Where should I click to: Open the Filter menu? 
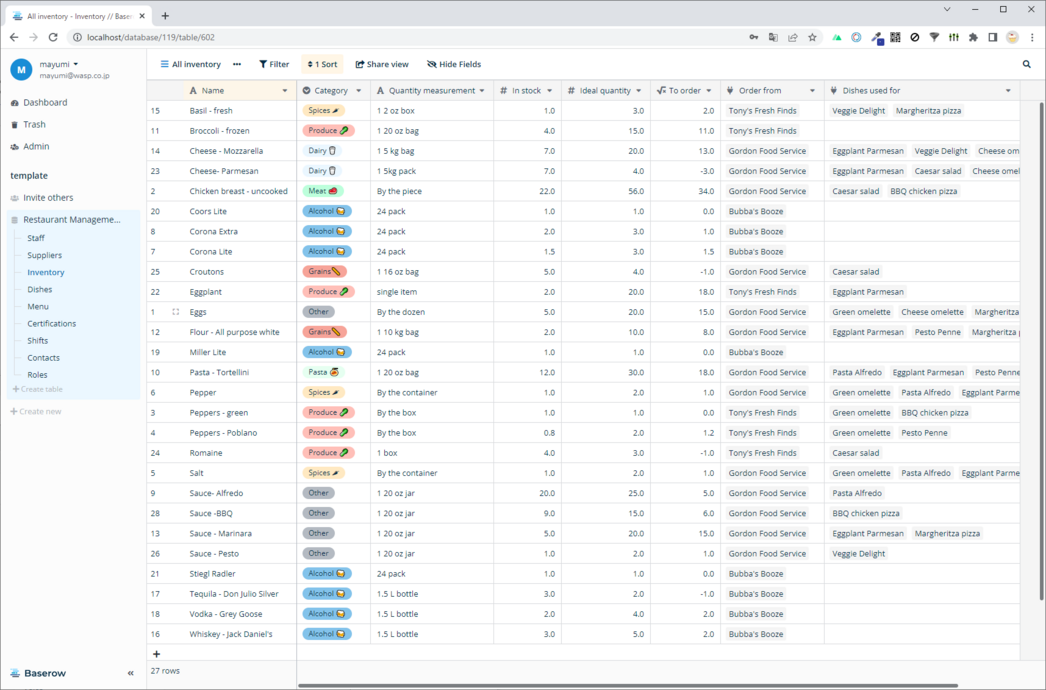click(274, 64)
